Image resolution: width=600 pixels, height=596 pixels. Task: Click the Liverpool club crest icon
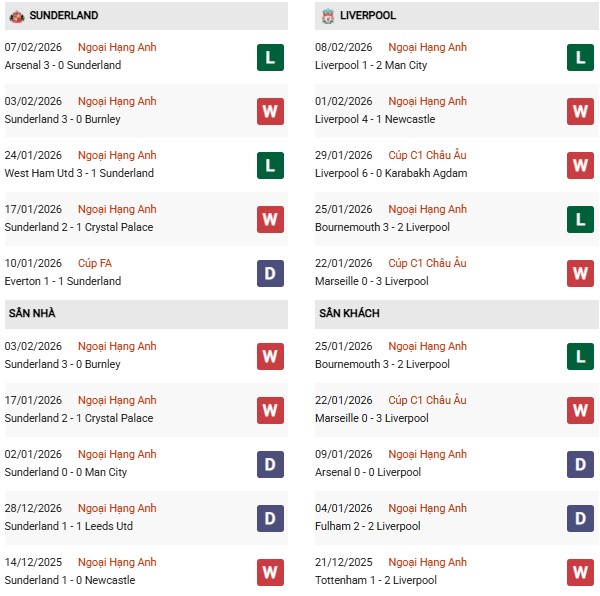coord(329,16)
